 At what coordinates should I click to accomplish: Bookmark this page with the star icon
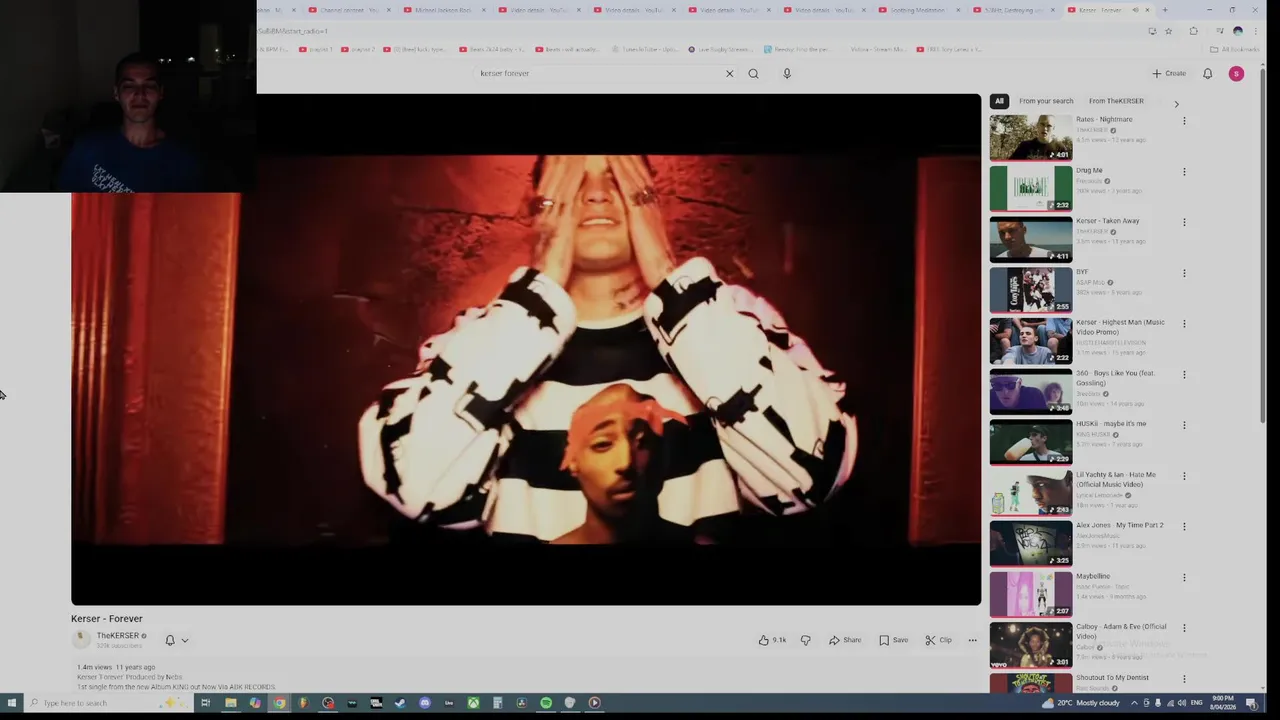(x=1168, y=31)
